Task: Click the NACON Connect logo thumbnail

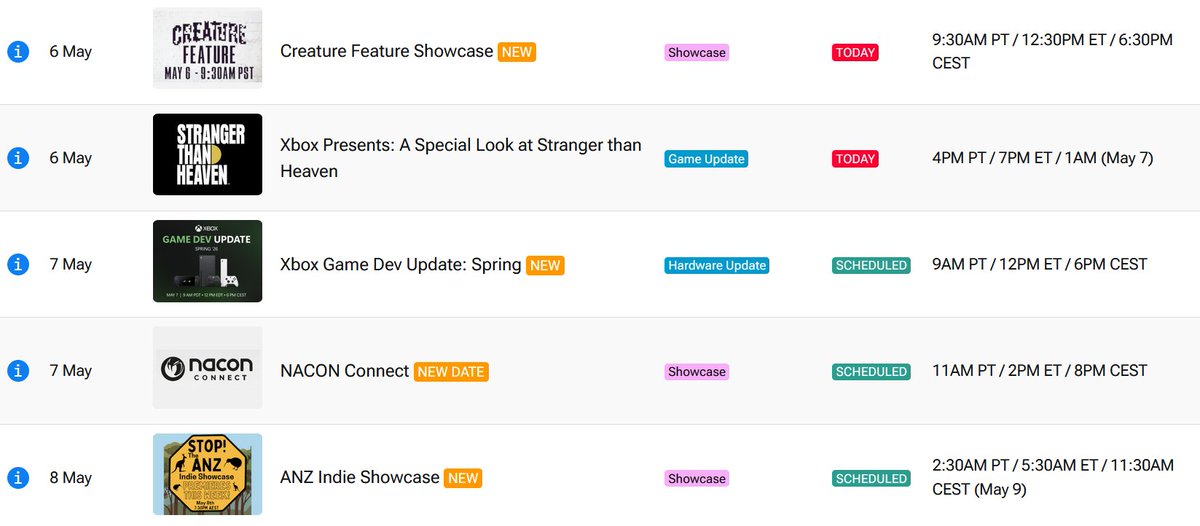Action: (208, 367)
